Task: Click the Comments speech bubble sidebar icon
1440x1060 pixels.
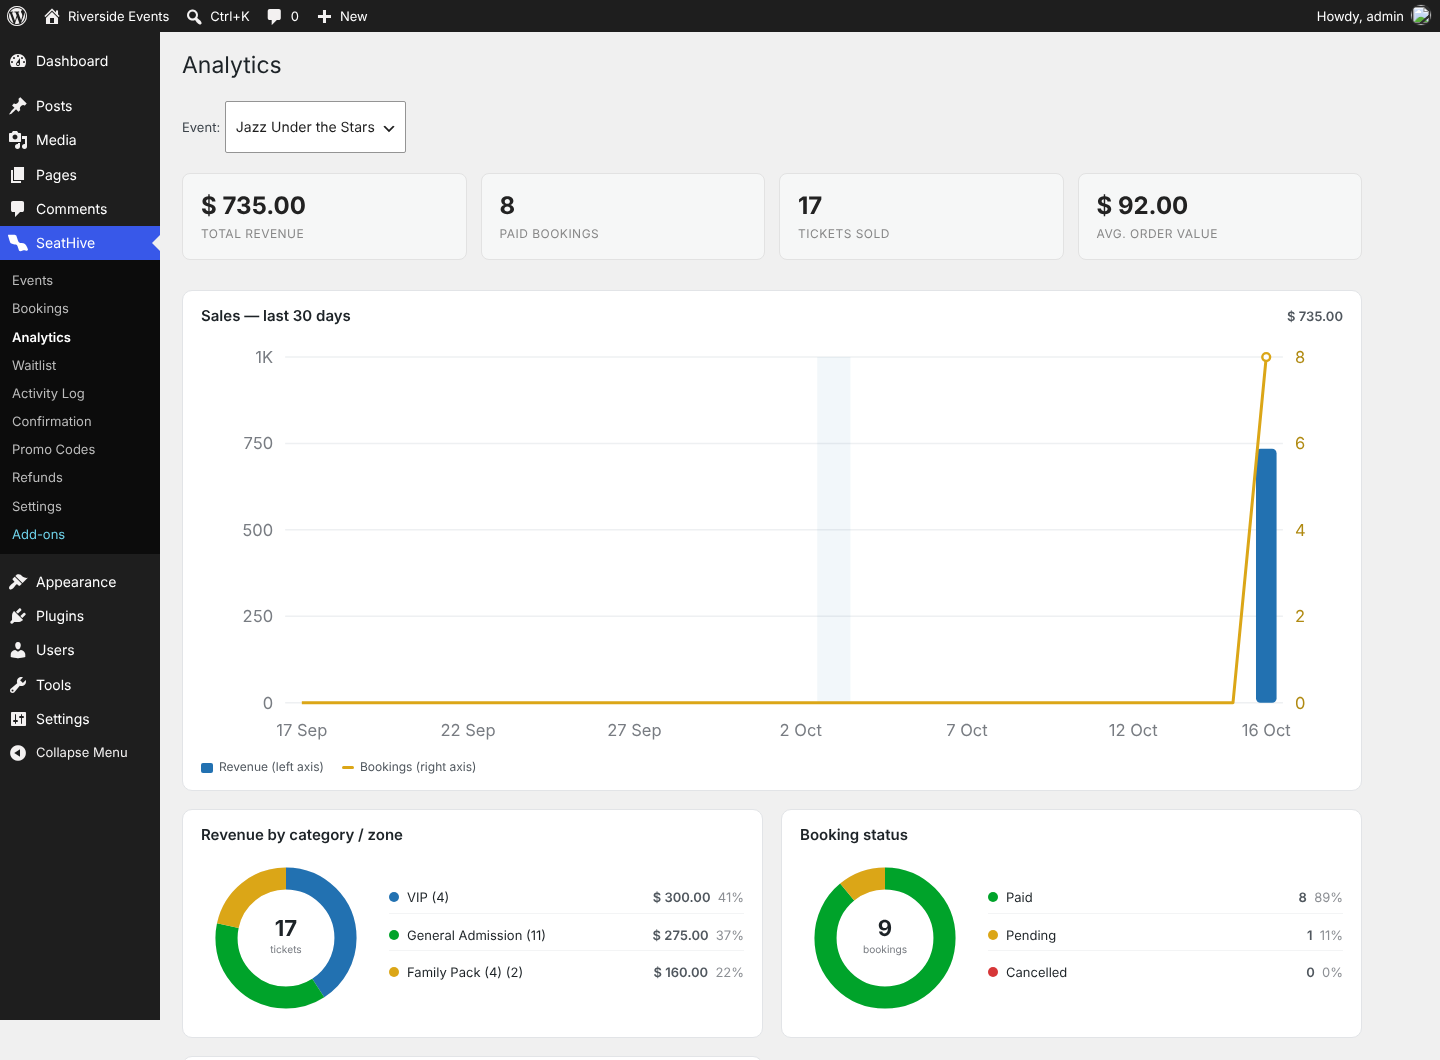Action: click(x=18, y=209)
